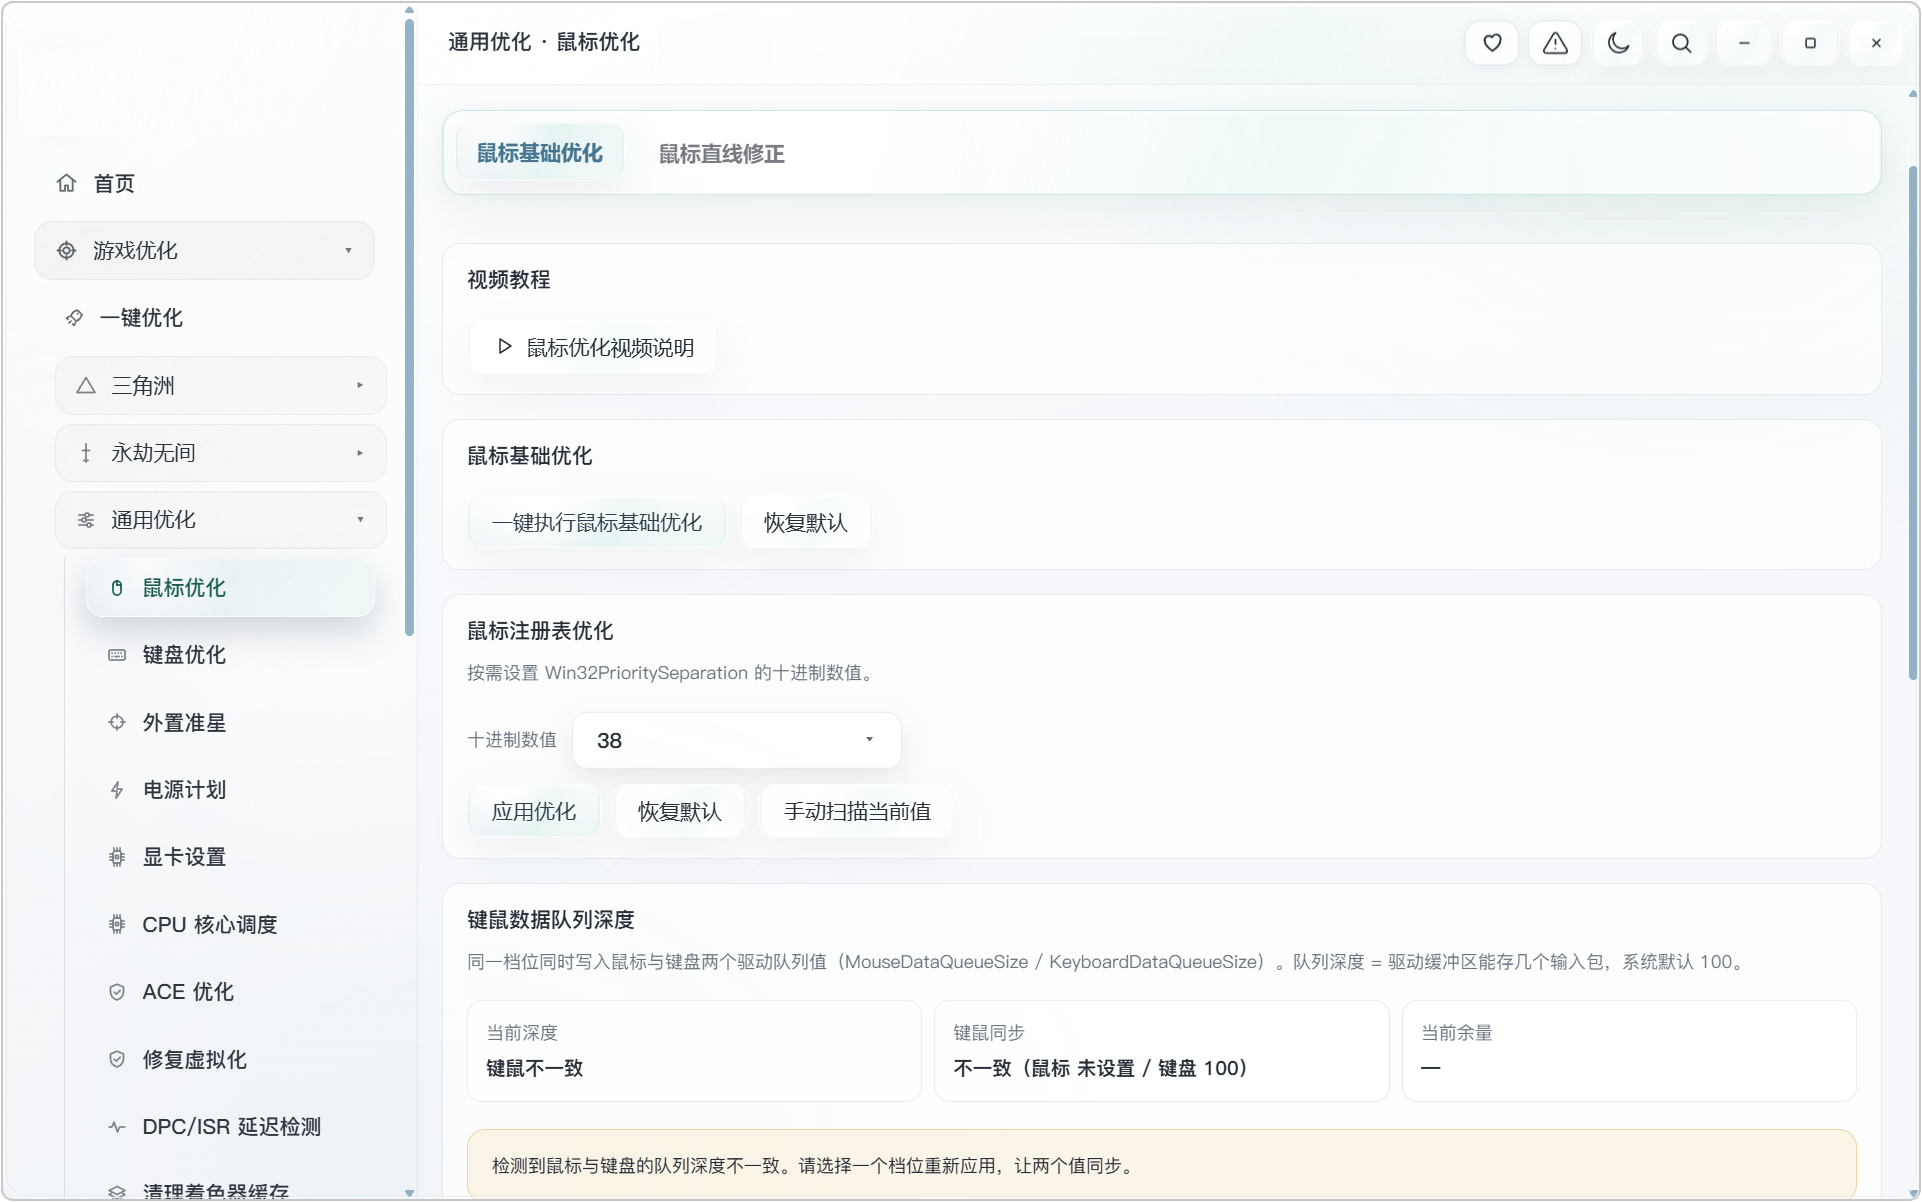Viewport: 1922px width, 1202px height.
Task: Click 一键执行鼠标基础优化 button
Action: [597, 522]
